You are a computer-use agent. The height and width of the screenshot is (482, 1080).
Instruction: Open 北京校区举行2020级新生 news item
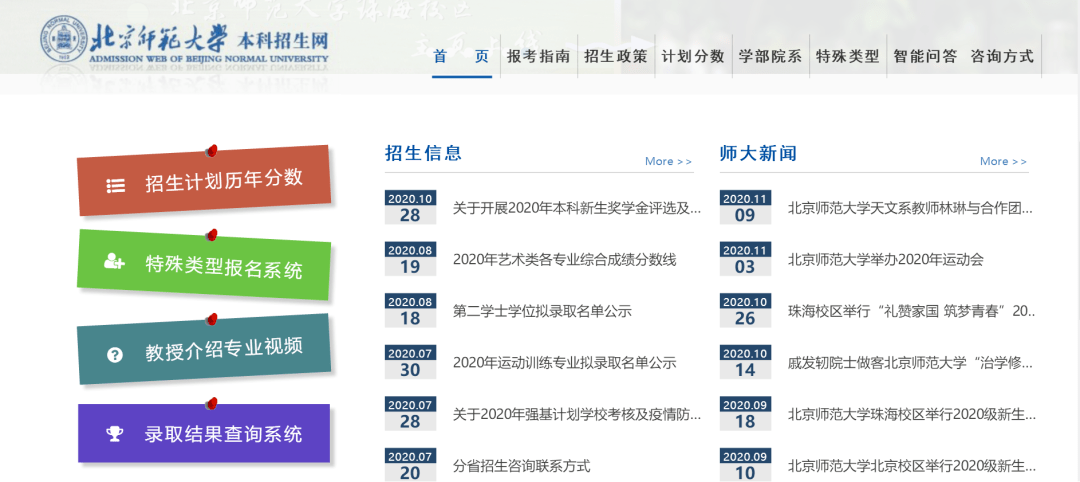tap(912, 466)
